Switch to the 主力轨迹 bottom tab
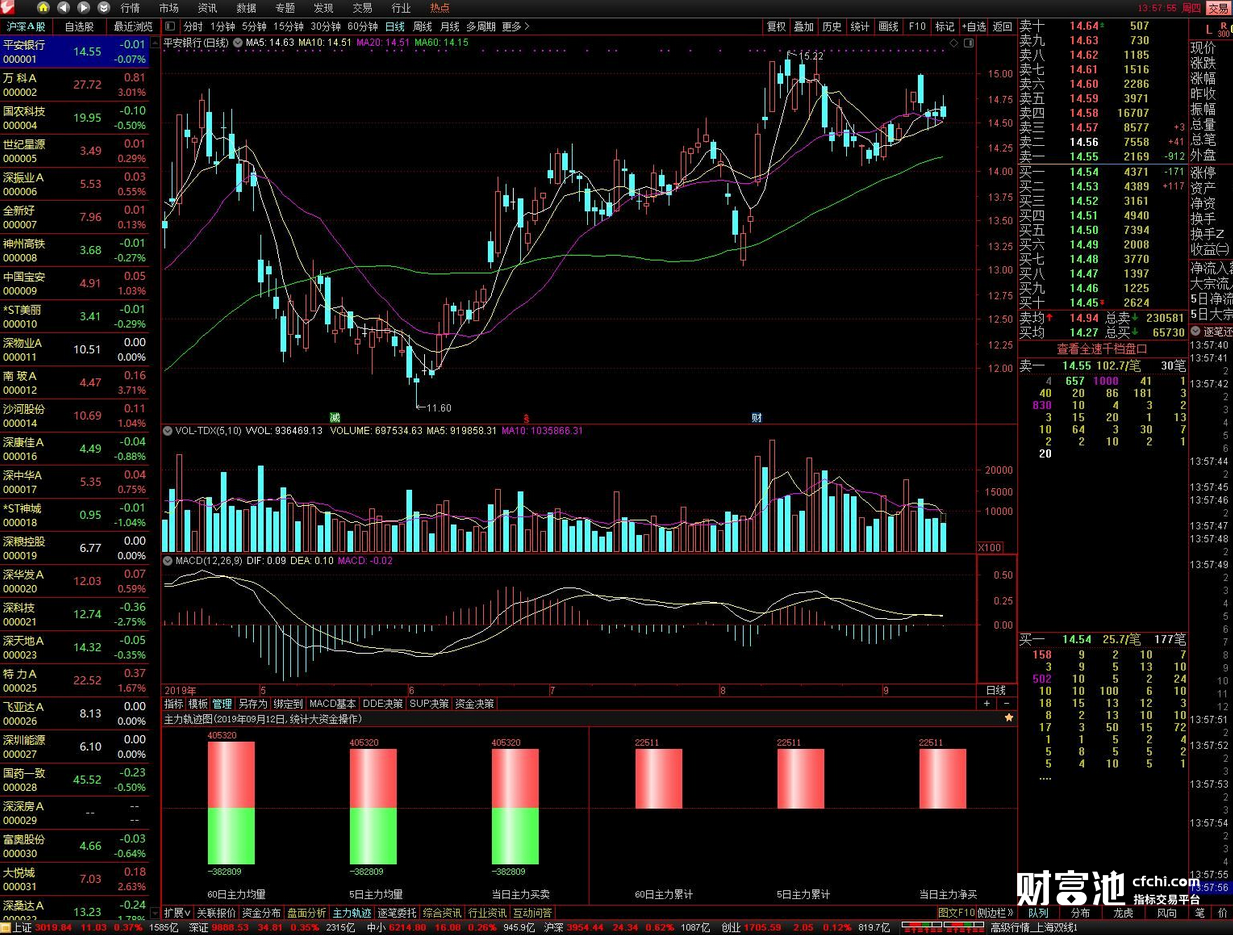 pos(352,913)
